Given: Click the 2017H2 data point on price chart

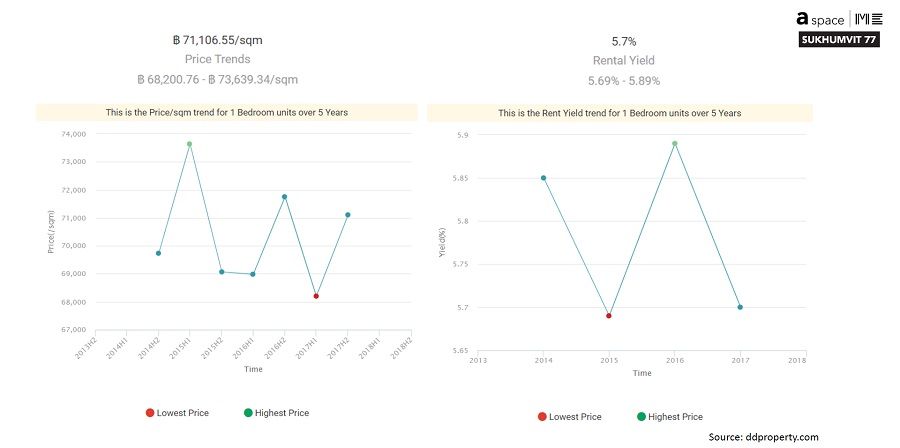Looking at the screenshot, I should 347,215.
